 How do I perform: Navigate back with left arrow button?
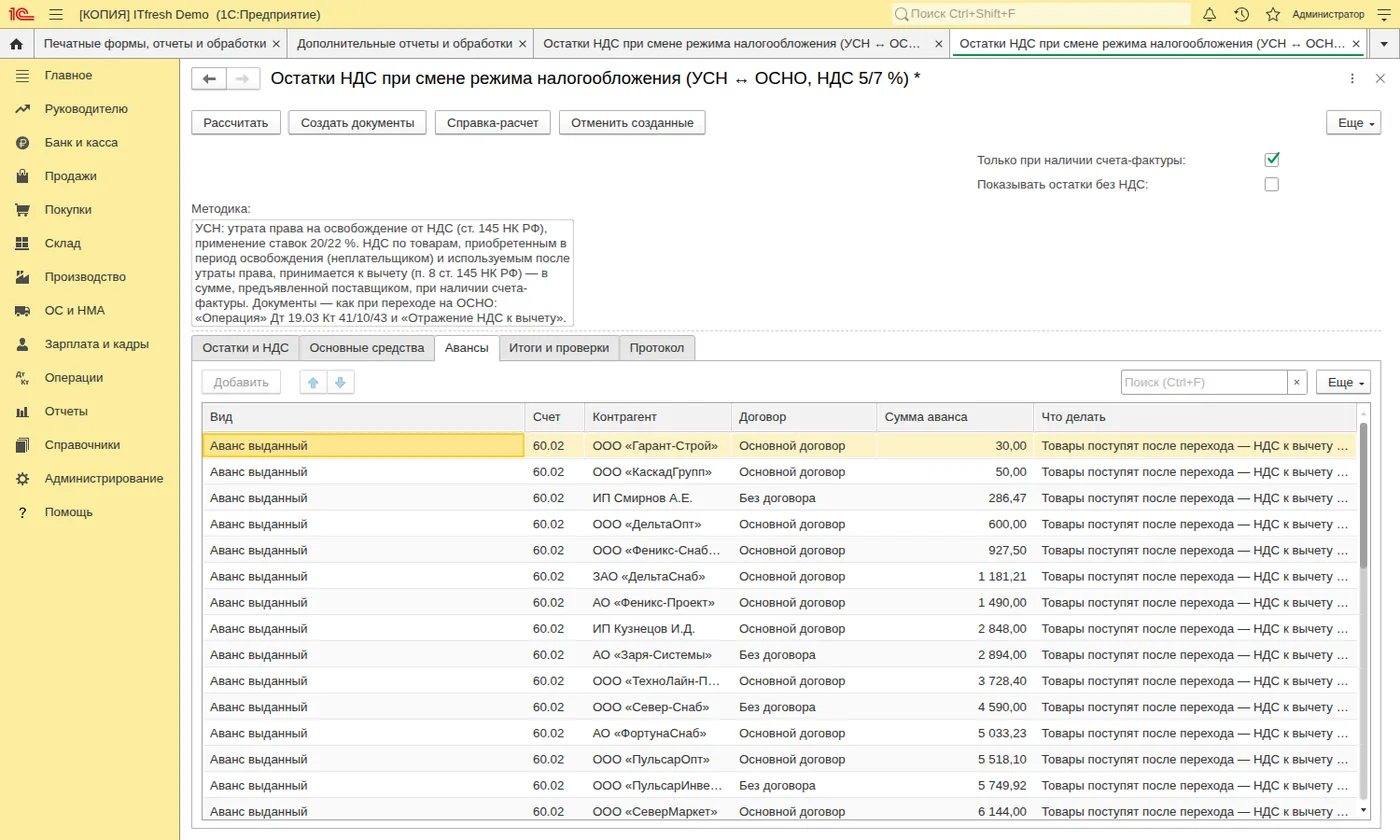click(x=209, y=79)
